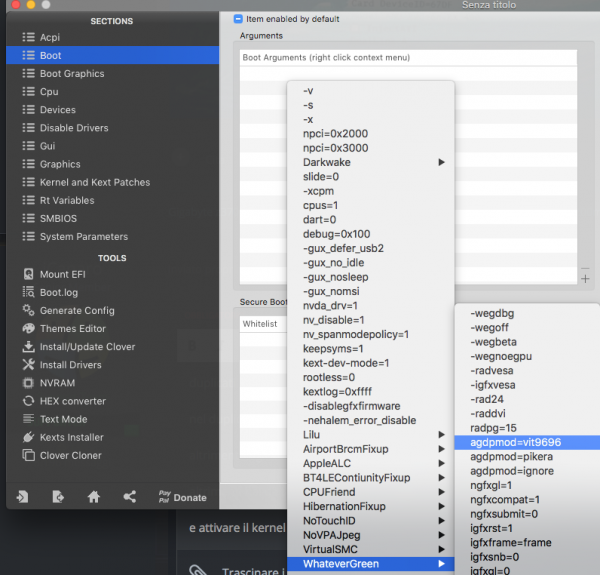This screenshot has width=600, height=575.
Task: Click the list icon beside Rt Variables
Action: click(28, 200)
